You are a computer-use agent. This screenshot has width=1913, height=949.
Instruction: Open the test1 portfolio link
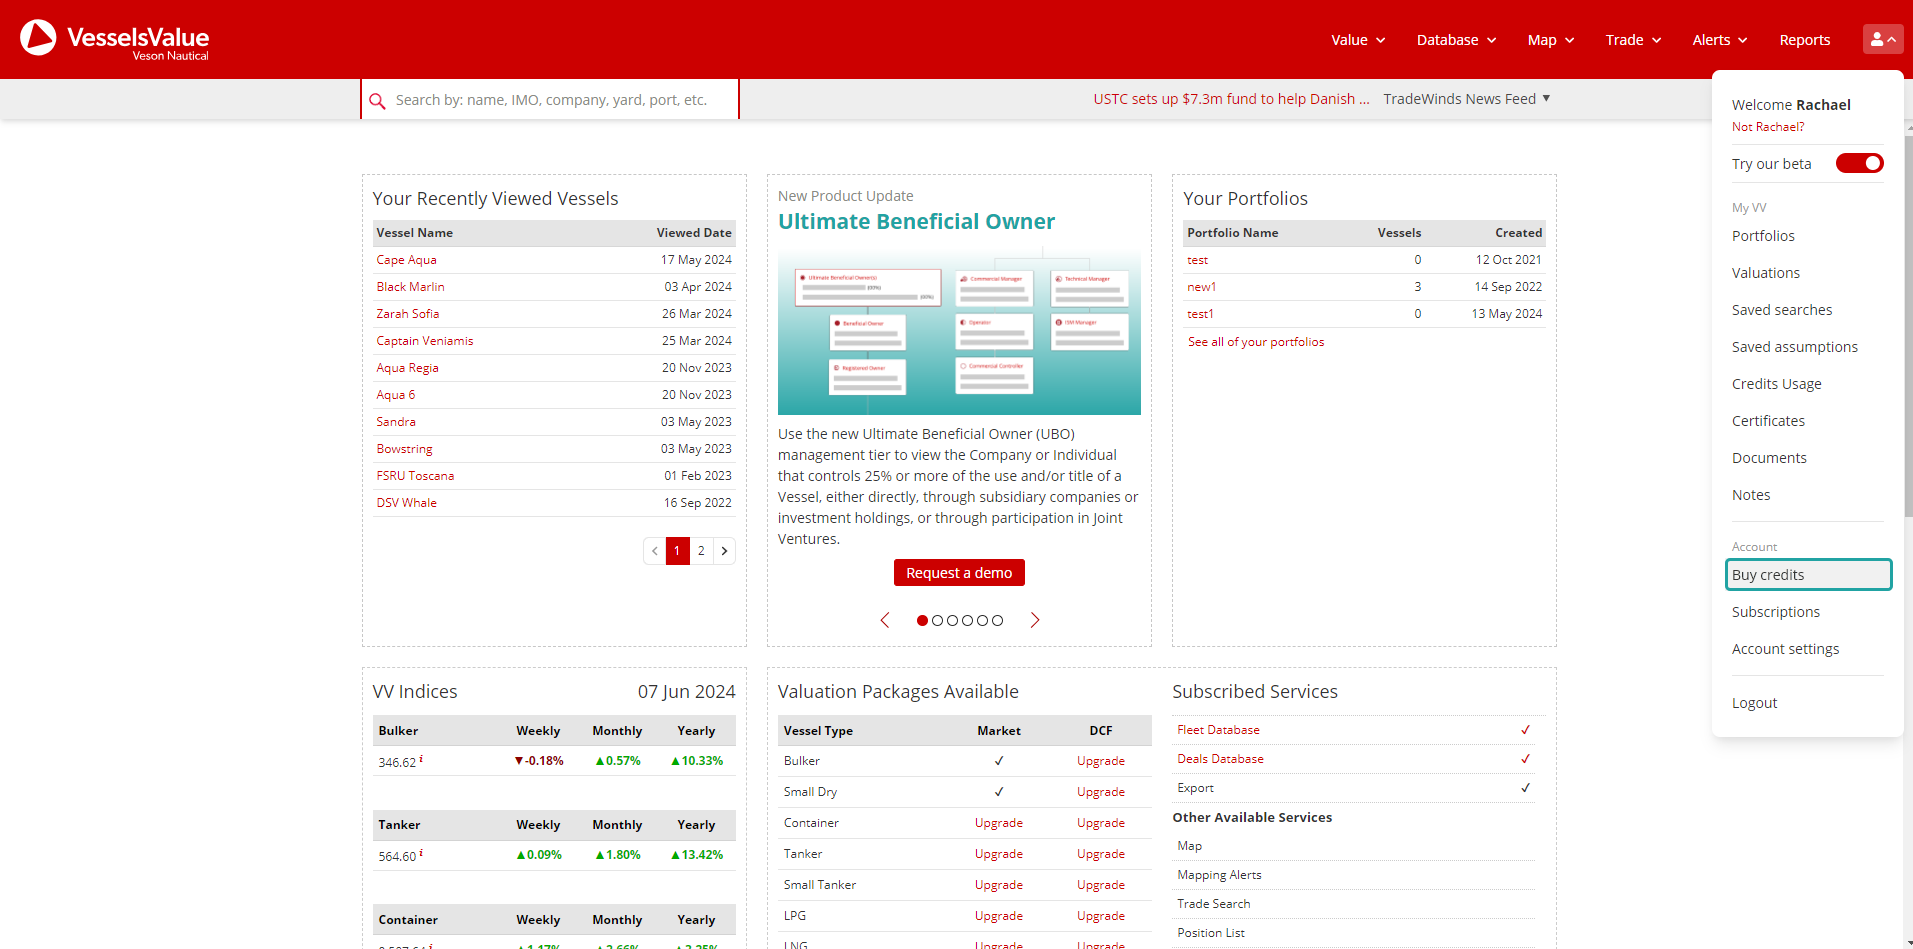(x=1200, y=314)
